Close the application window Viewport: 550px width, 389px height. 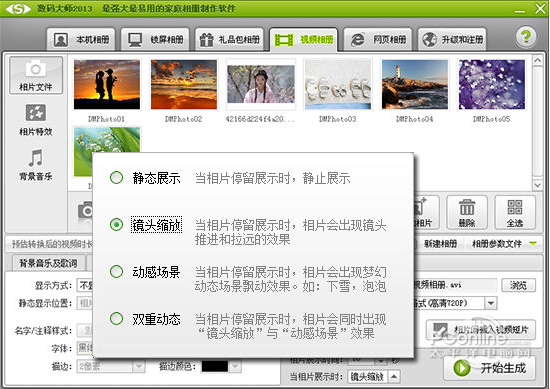tap(540, 8)
